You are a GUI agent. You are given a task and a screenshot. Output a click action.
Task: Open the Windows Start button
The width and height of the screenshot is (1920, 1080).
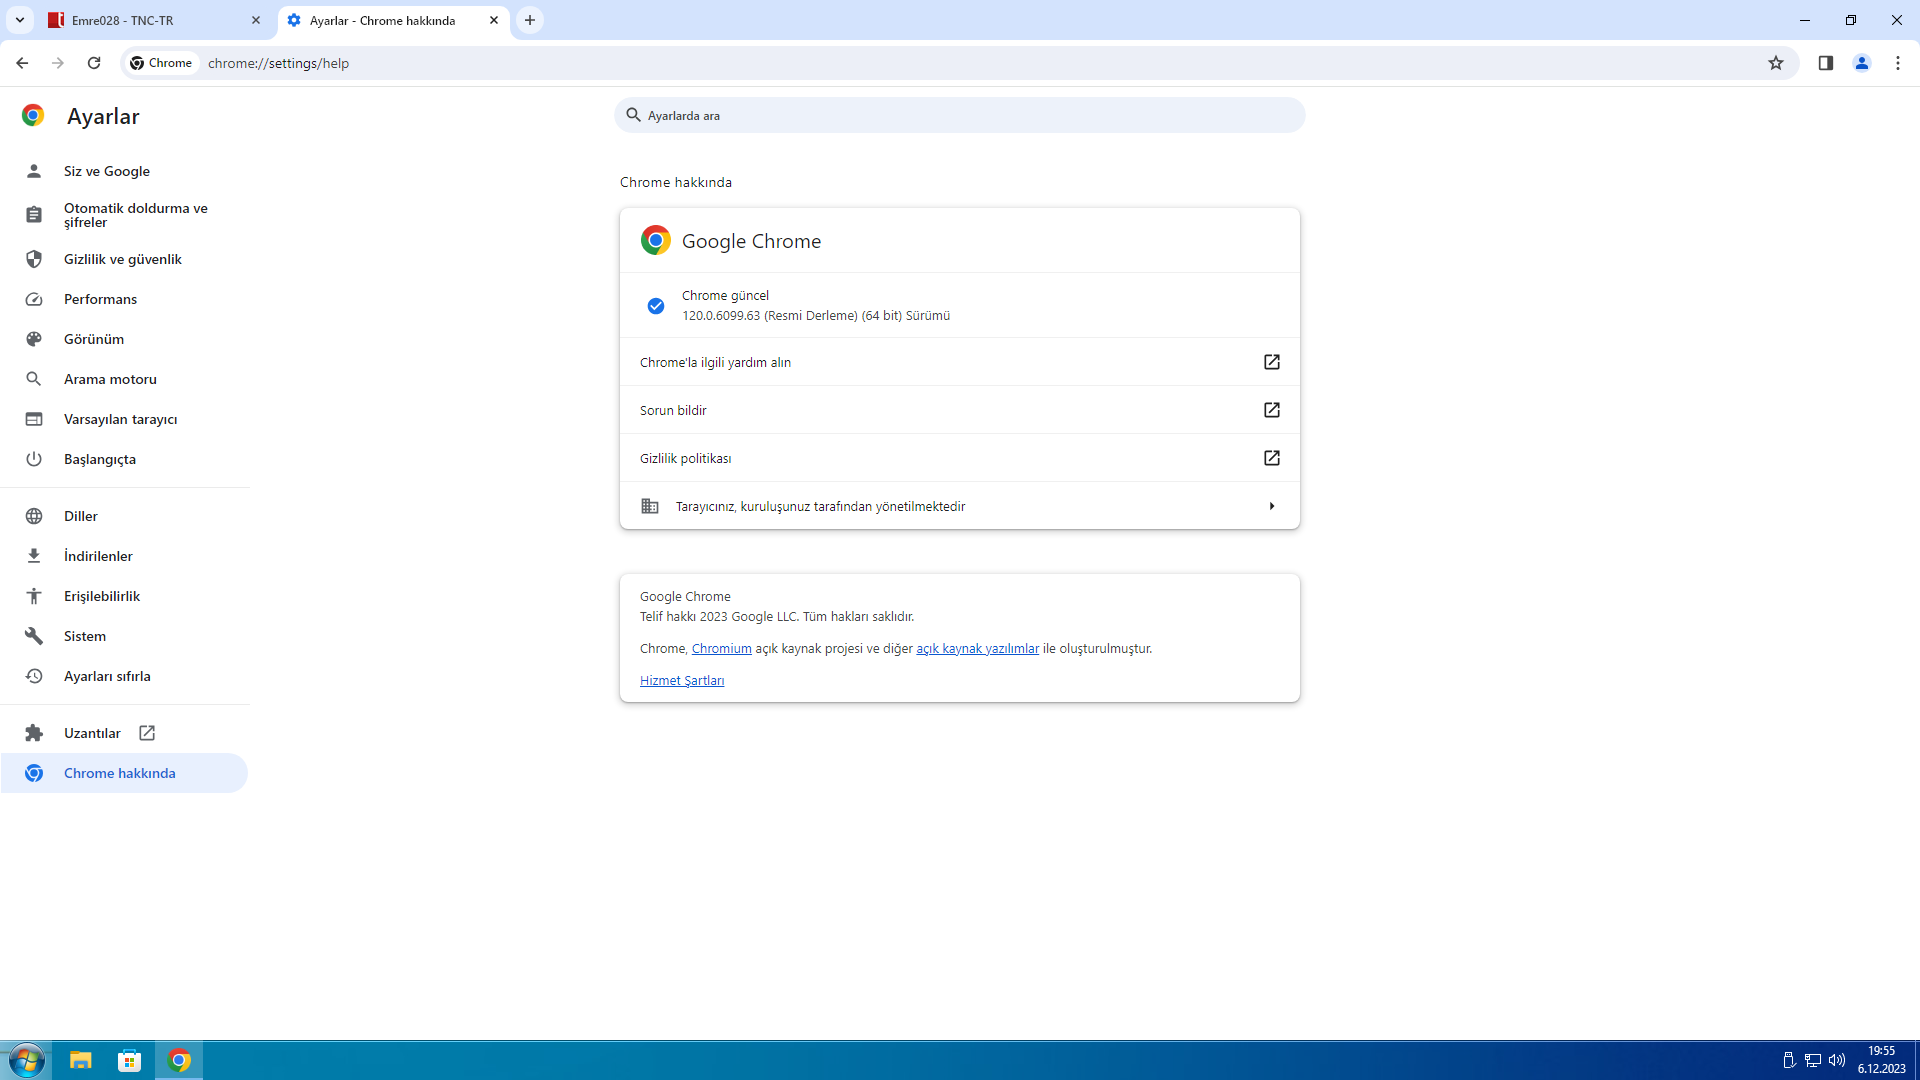tap(26, 1060)
